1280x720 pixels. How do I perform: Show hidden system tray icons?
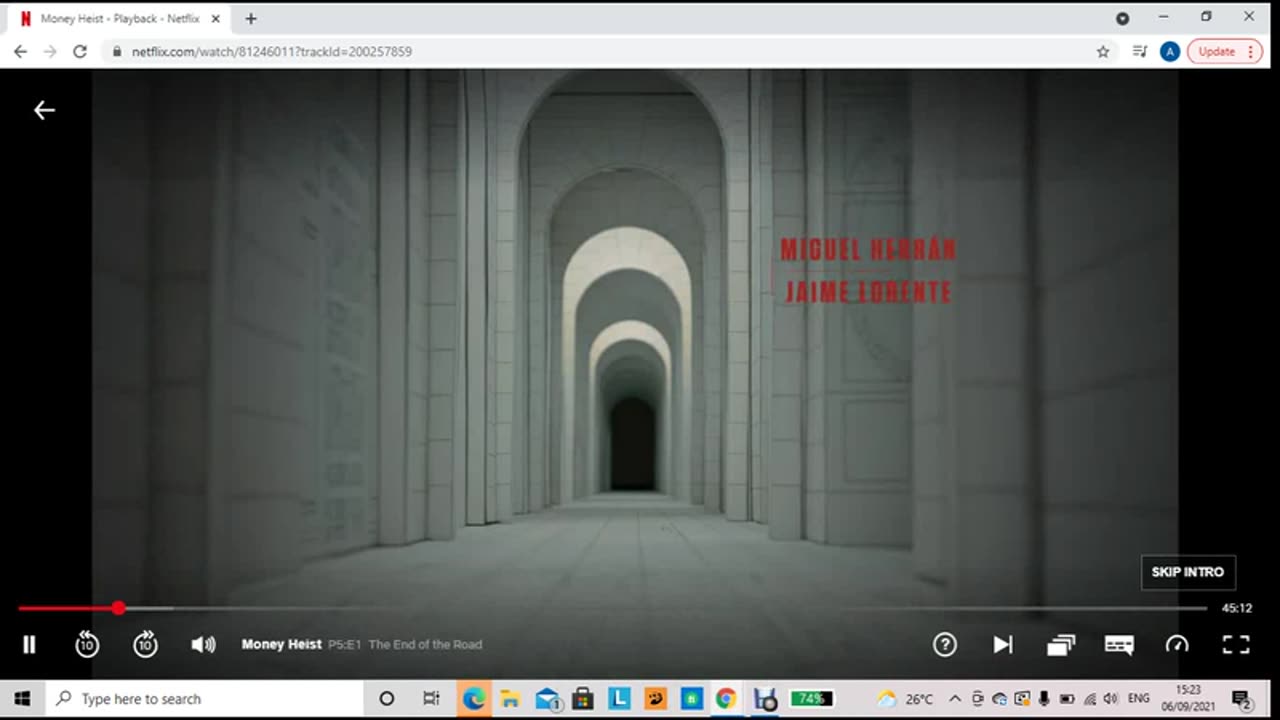pos(955,699)
